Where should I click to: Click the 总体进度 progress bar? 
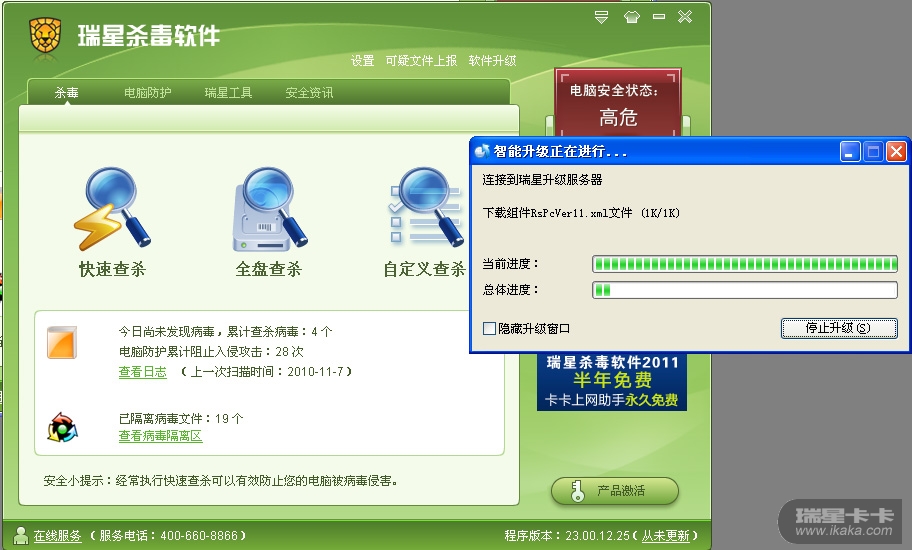(745, 290)
